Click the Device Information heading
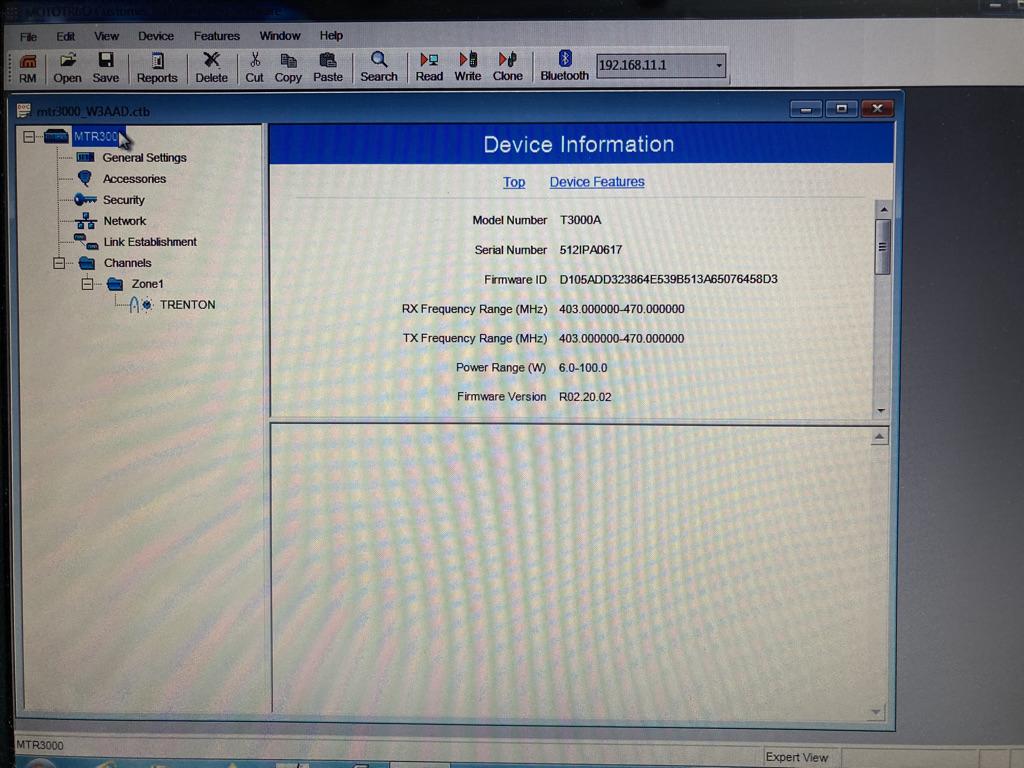Image resolution: width=1024 pixels, height=768 pixels. click(x=579, y=144)
